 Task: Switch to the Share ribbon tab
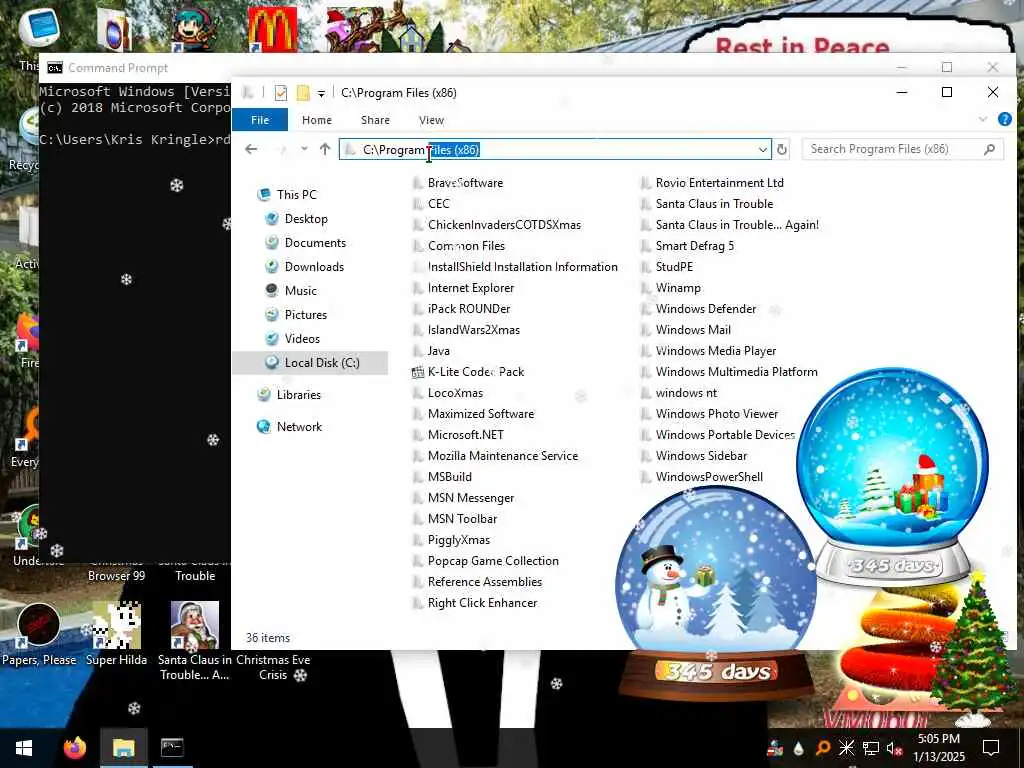pos(376,120)
